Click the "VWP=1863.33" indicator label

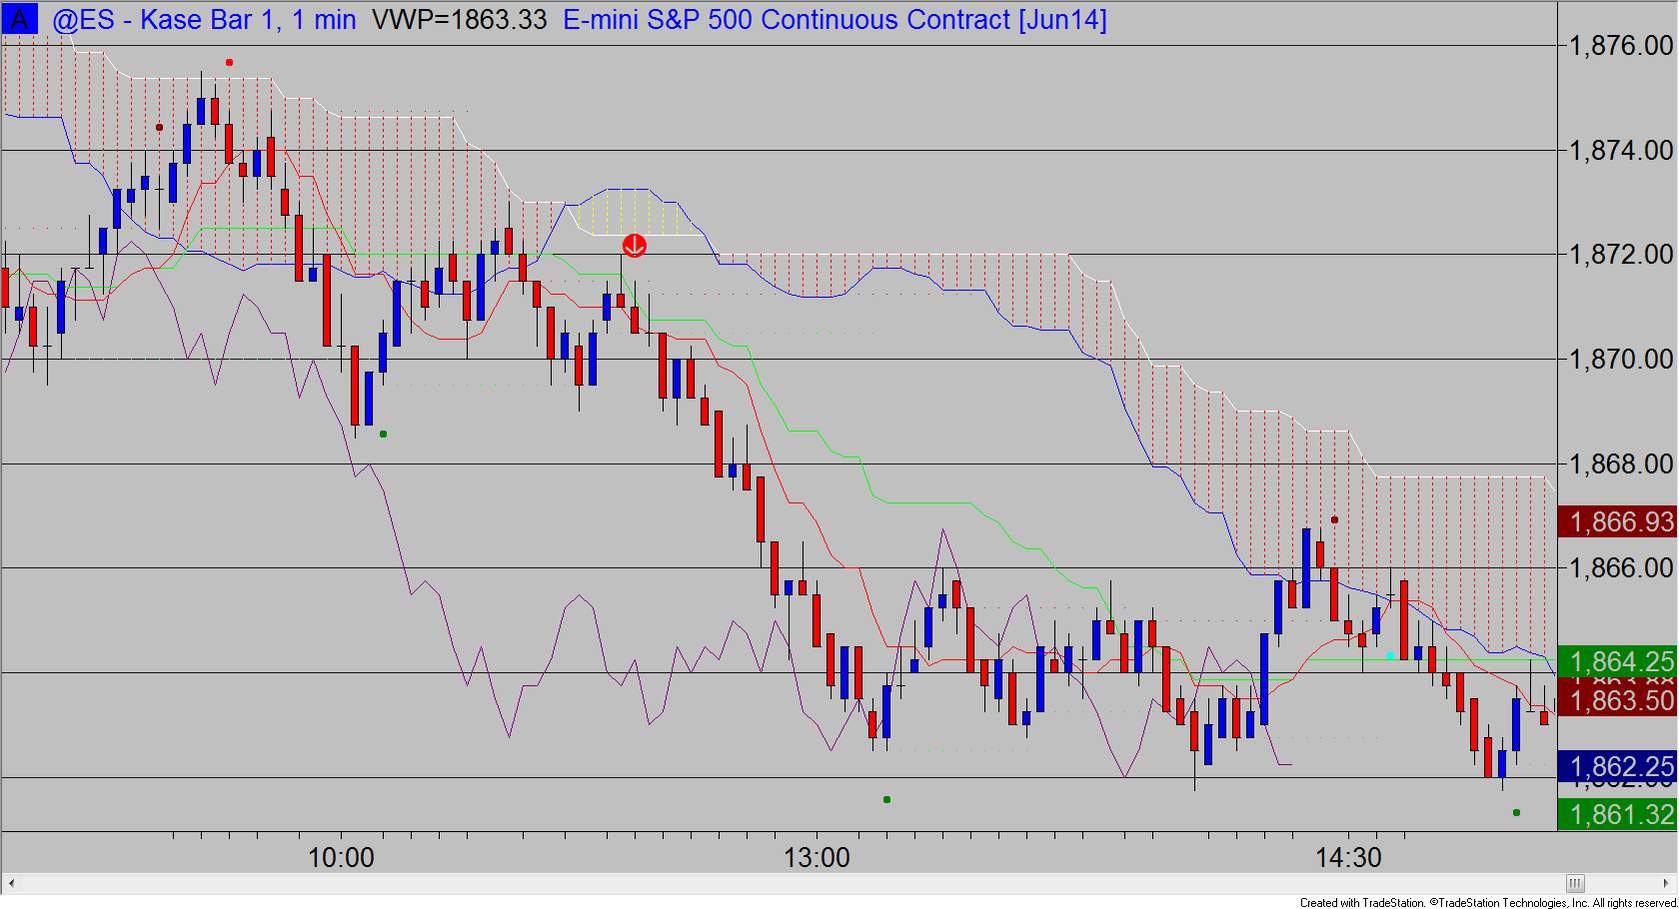coord(459,20)
